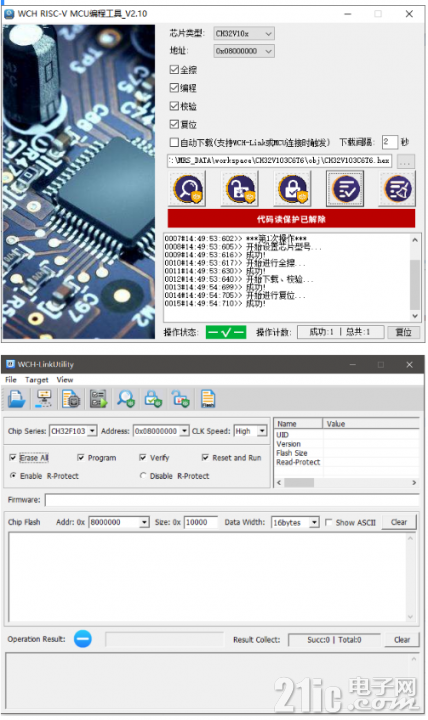Screen dimensions: 428x720
Task: Click the UID row in the info table
Action: (x=347, y=435)
